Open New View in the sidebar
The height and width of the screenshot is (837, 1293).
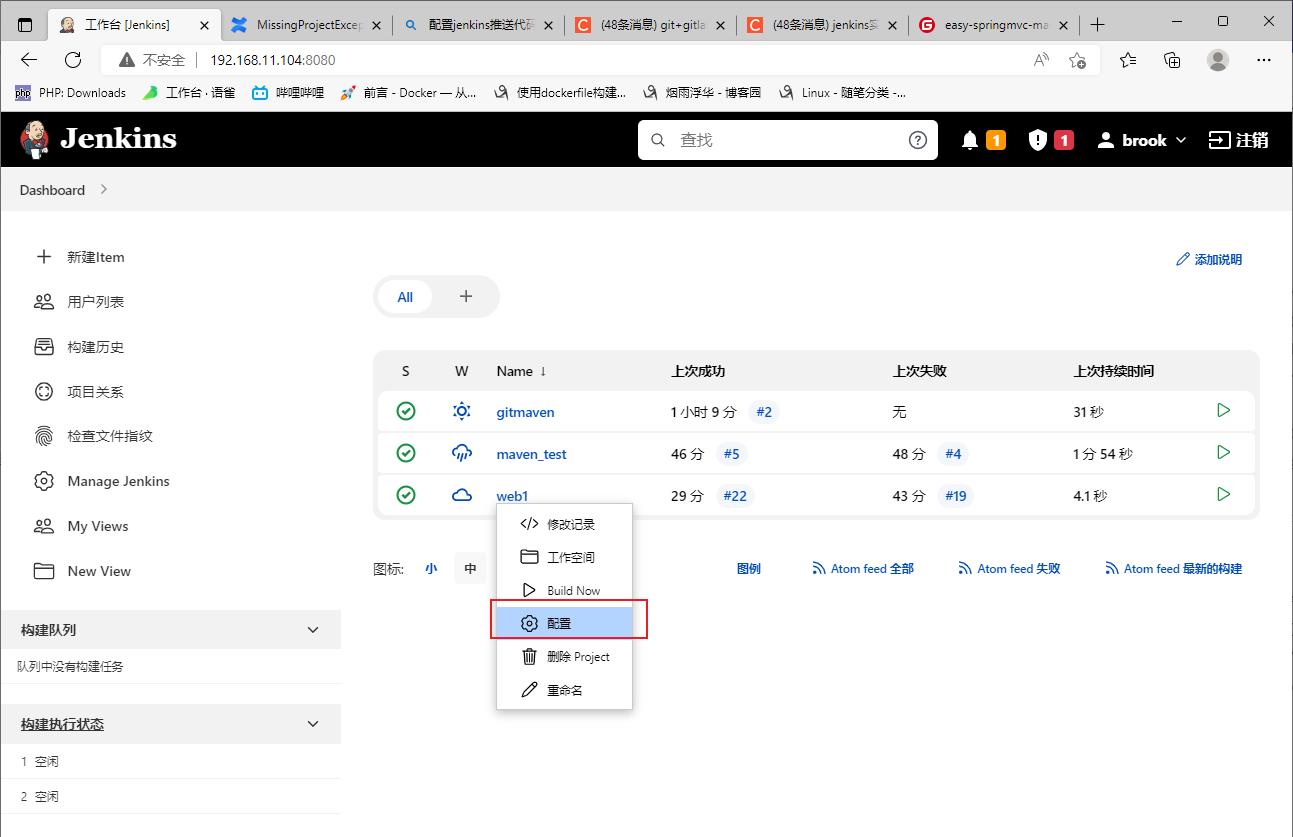pos(83,571)
